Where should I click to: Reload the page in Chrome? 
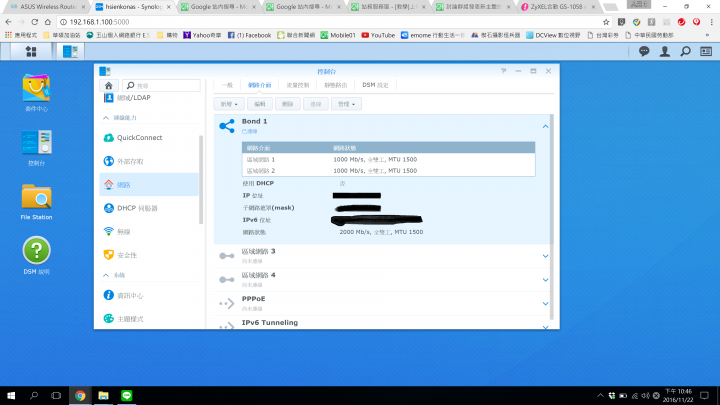pos(34,22)
